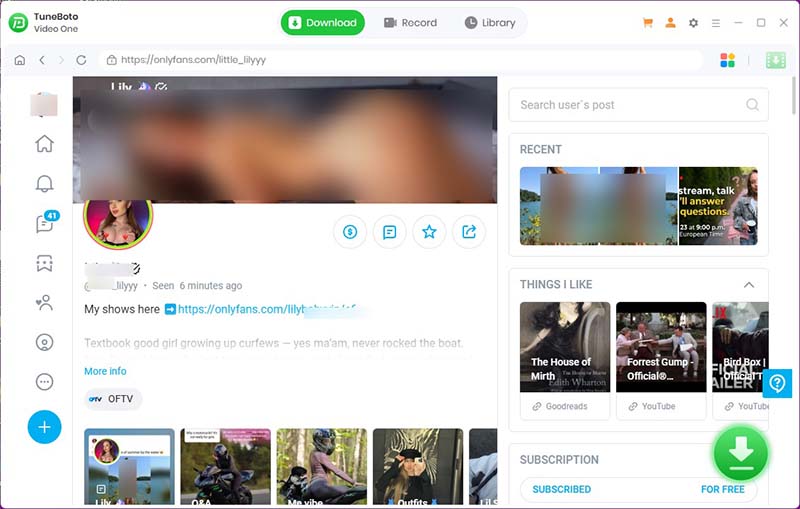Go to the sidebar Home icon
The height and width of the screenshot is (509, 800).
(x=44, y=144)
